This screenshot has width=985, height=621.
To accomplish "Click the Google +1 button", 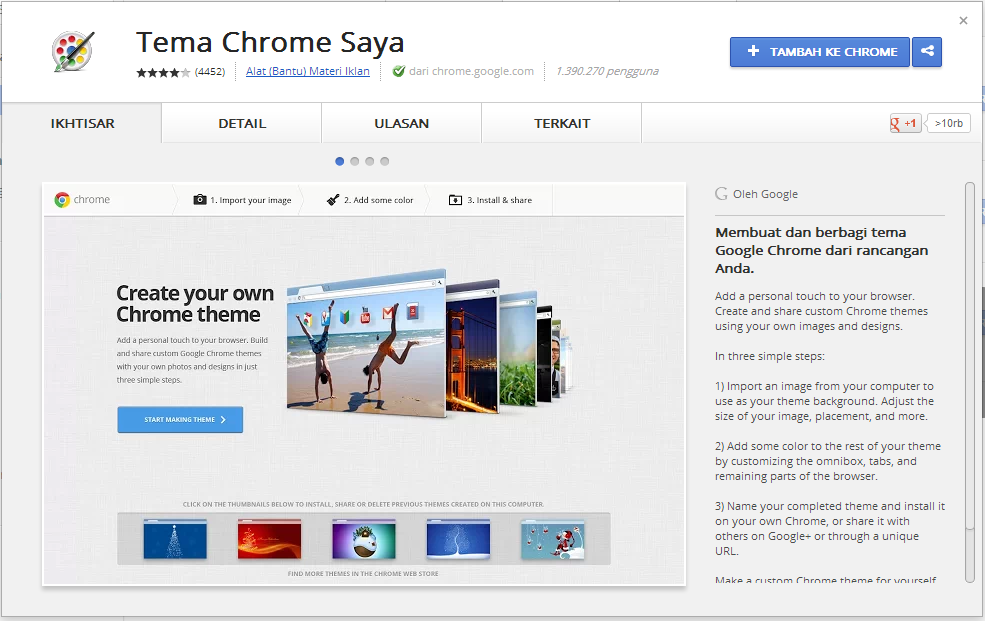I will (x=905, y=123).
